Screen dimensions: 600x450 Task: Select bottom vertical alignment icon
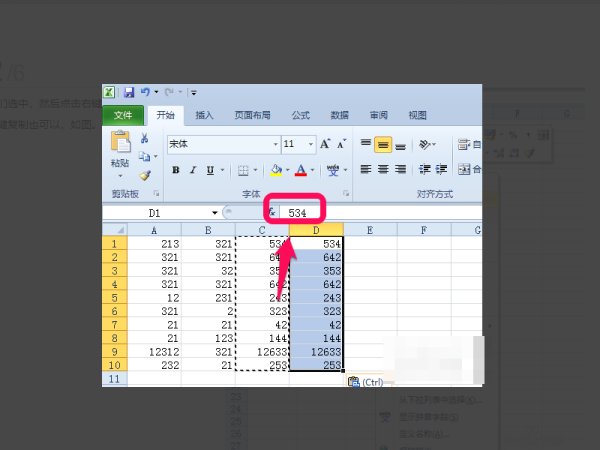coord(400,145)
